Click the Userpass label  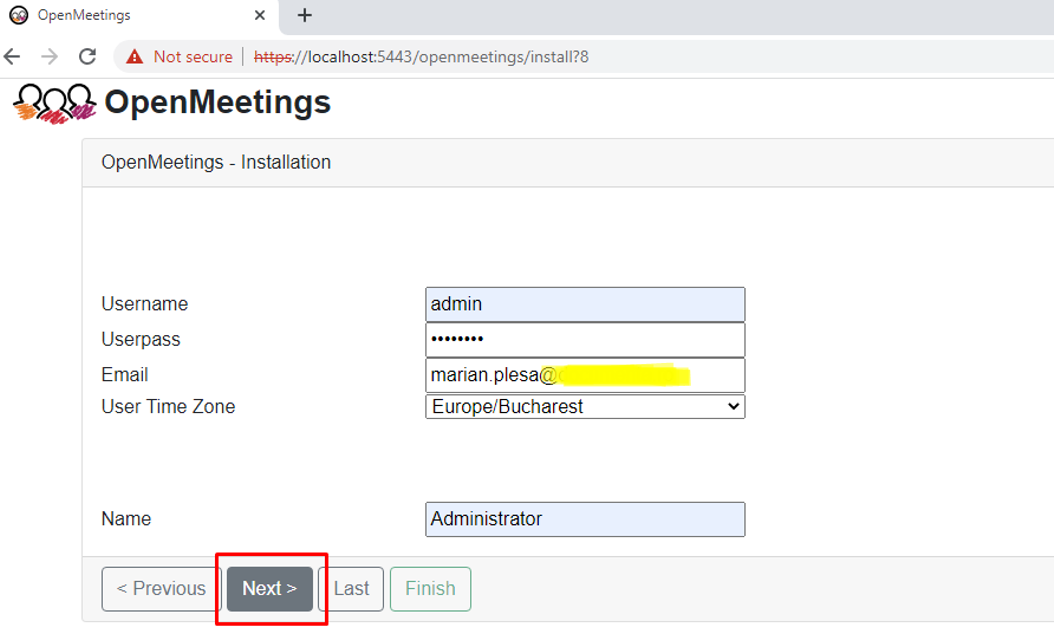pyautogui.click(x=141, y=340)
